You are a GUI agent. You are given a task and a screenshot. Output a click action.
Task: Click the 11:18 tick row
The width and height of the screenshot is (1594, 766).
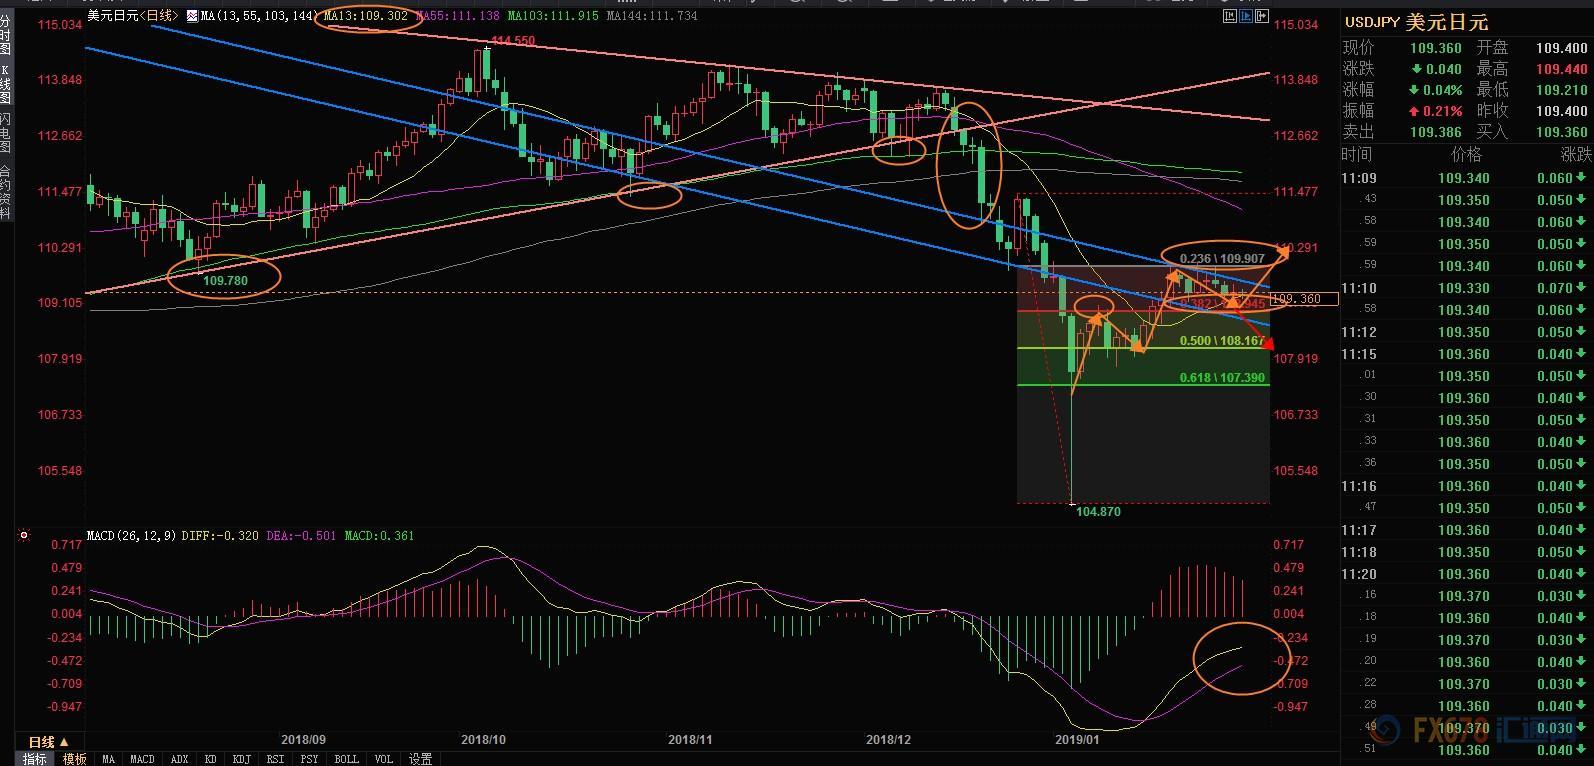tap(1466, 552)
